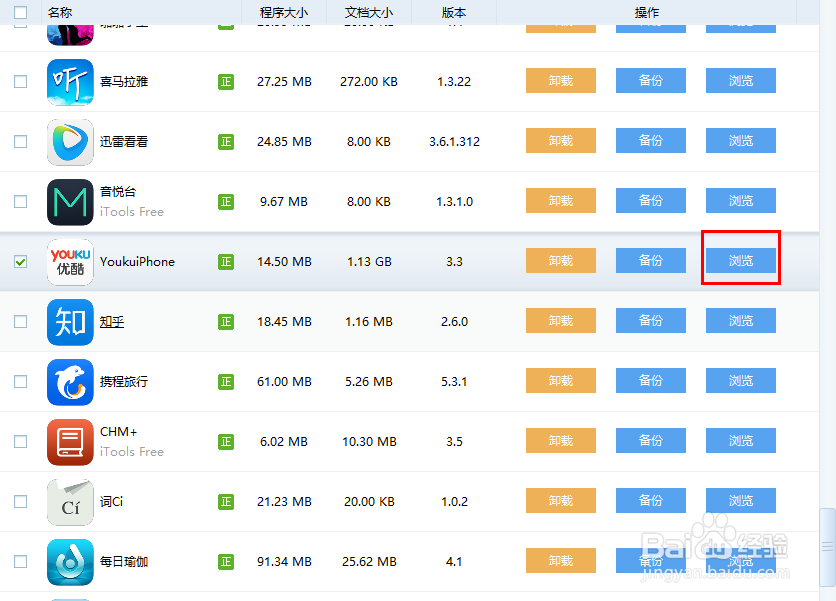Back up CHM+ with 备份 button

pos(651,440)
